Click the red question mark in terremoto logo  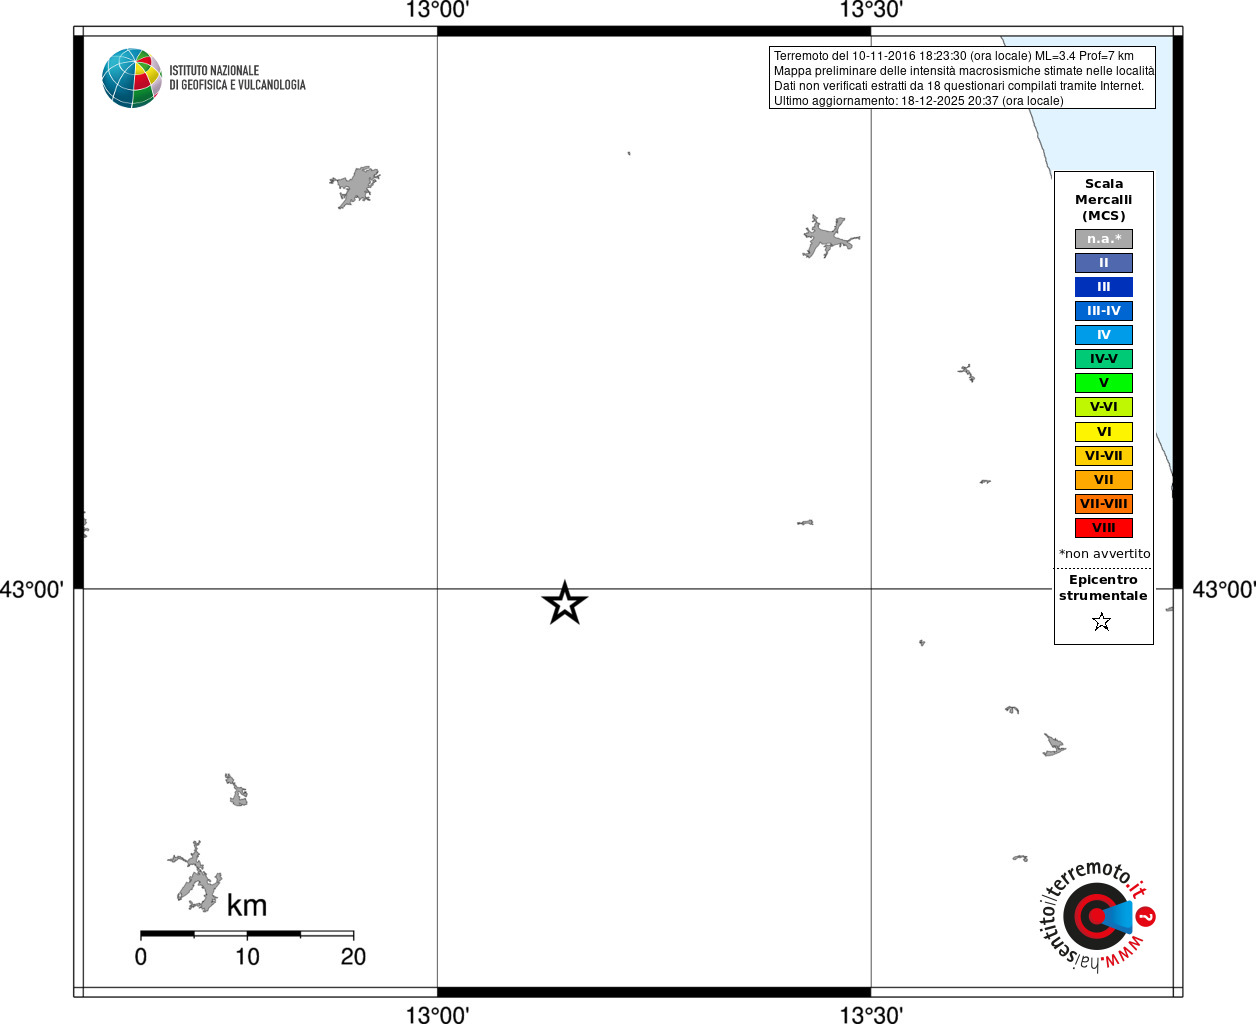1146,916
